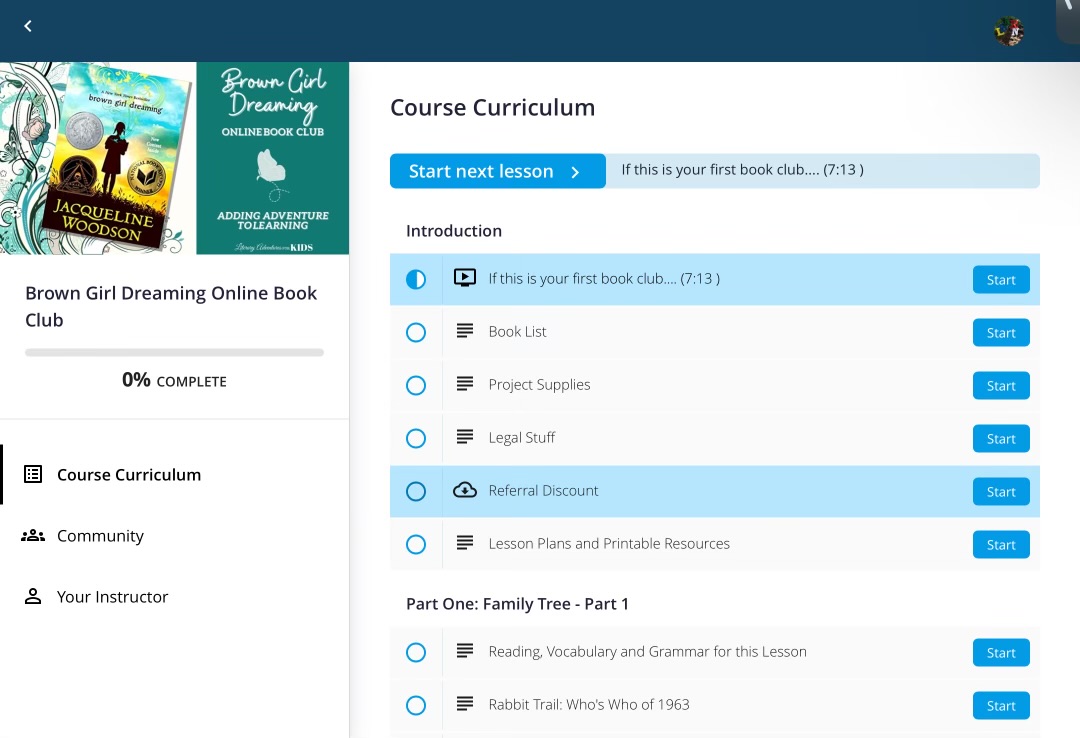
Task: Open the Community tab in sidebar
Action: tap(100, 536)
